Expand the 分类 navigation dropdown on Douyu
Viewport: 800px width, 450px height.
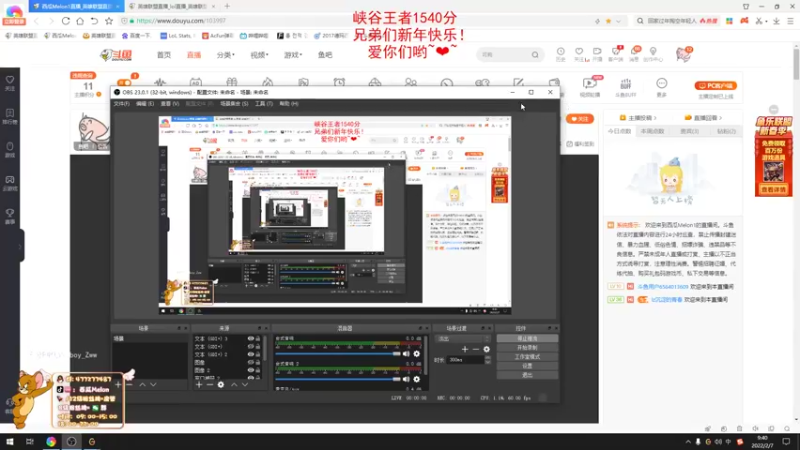[x=226, y=55]
